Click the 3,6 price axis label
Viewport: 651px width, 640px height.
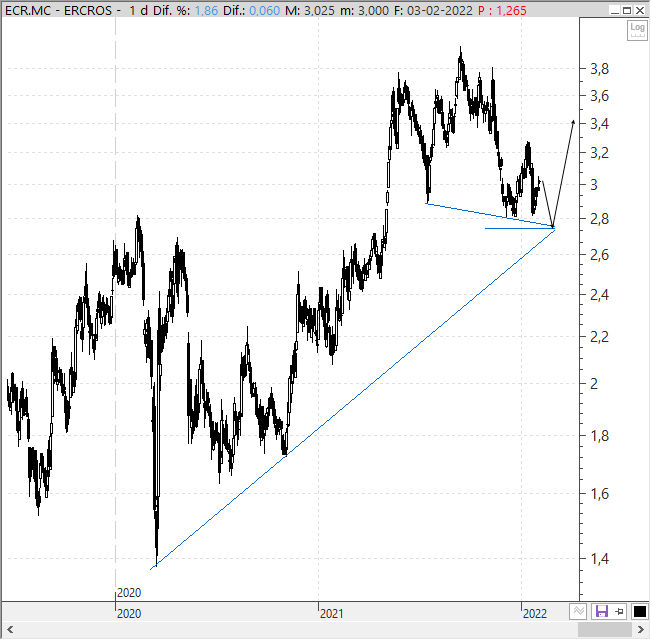coord(600,96)
